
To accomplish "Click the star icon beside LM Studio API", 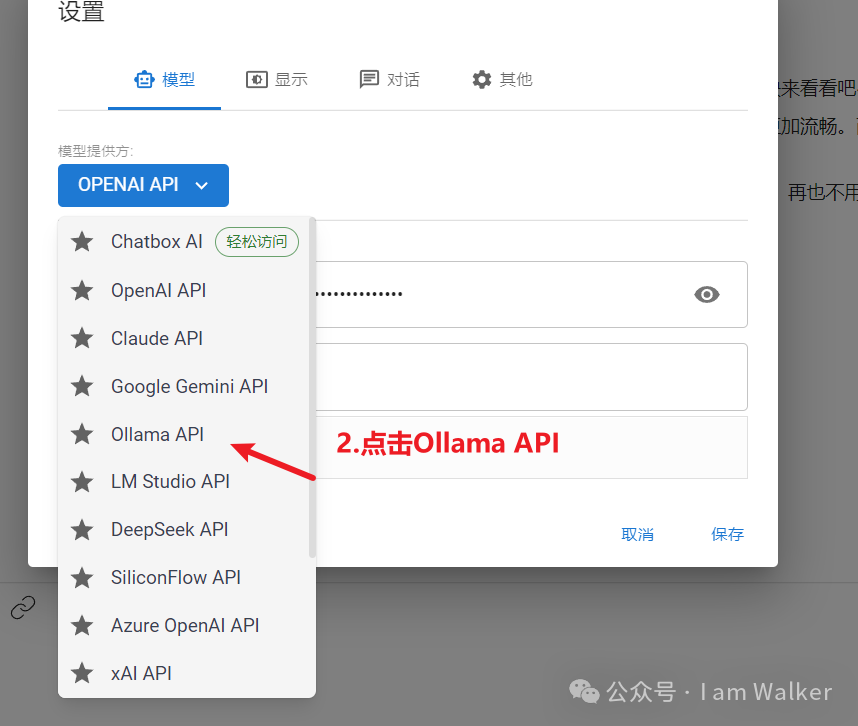I will pyautogui.click(x=82, y=482).
